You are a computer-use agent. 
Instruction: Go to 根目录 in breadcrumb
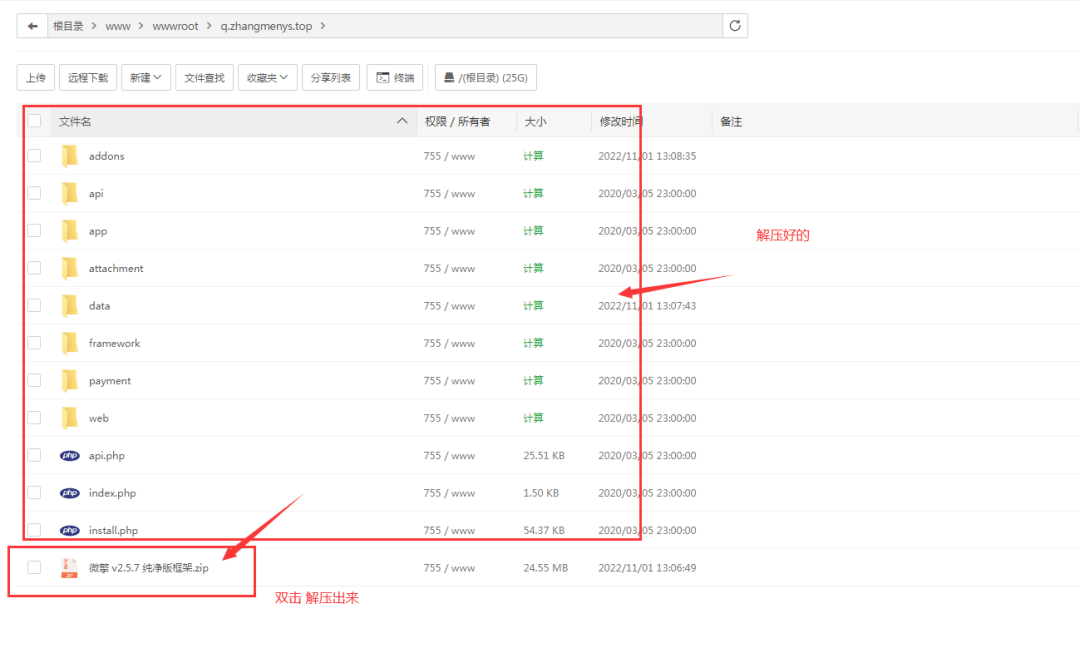point(68,26)
